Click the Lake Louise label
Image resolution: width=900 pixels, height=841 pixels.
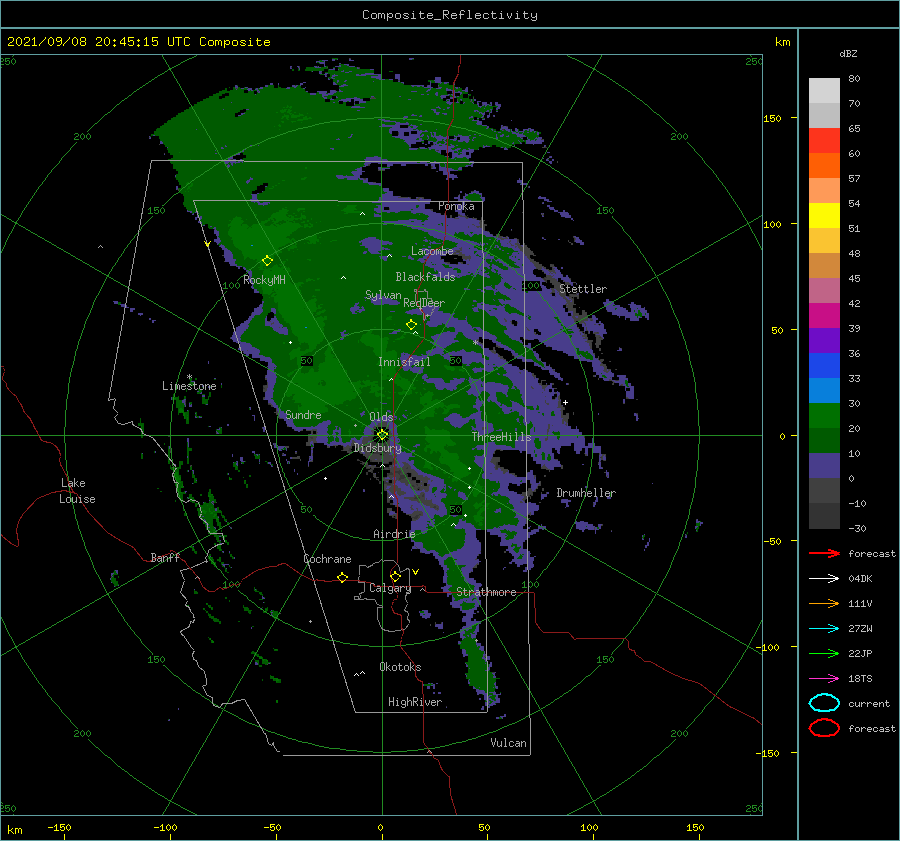[77, 491]
